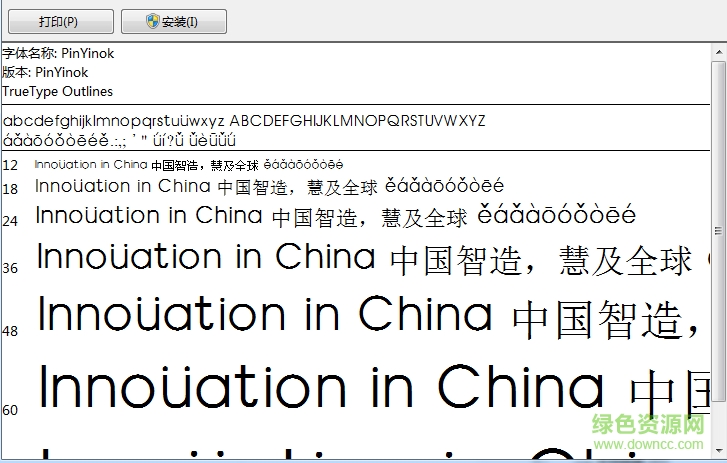Click the lowercase and uppercase alphabet sample line
Screen dimensions: 727x463
tap(244, 121)
